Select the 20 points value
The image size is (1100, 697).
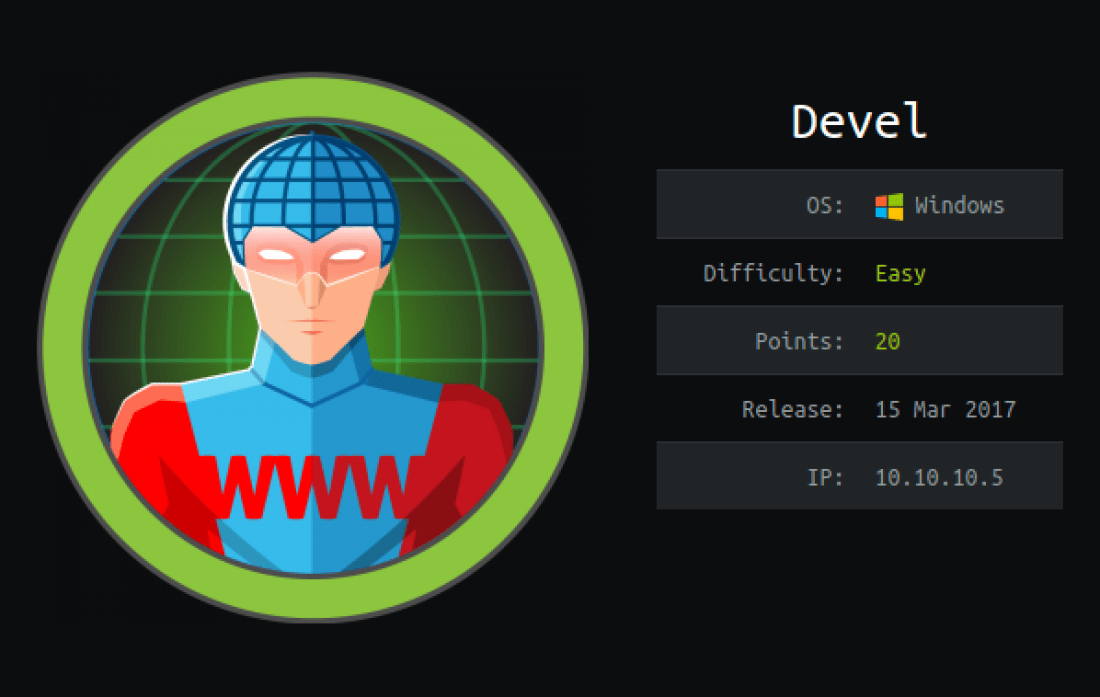point(887,341)
